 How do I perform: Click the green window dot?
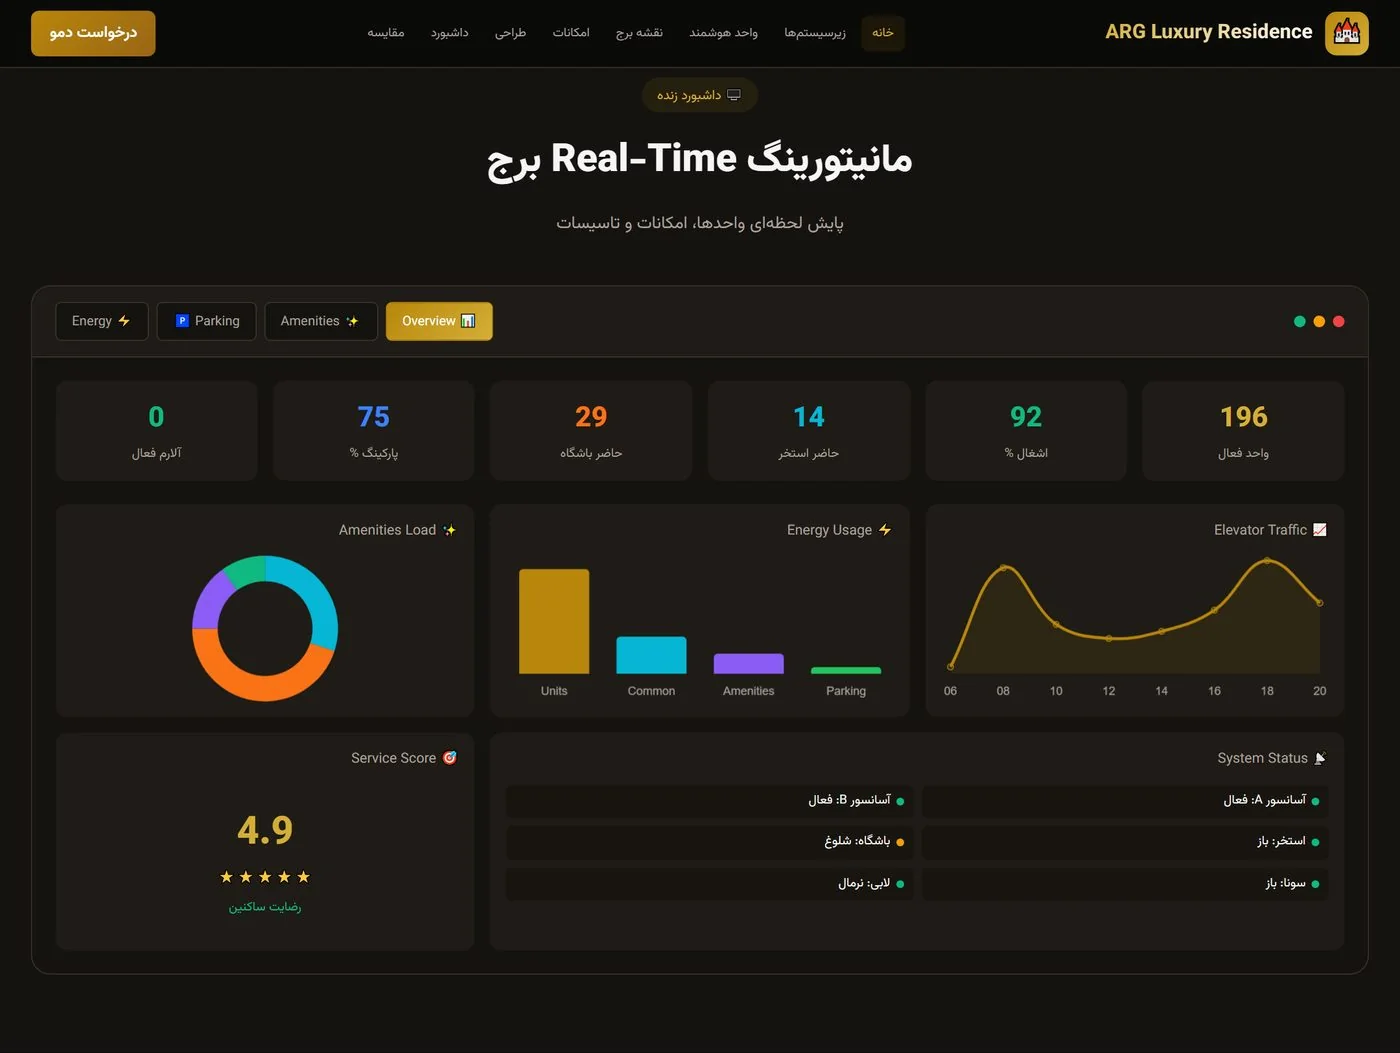(1299, 321)
